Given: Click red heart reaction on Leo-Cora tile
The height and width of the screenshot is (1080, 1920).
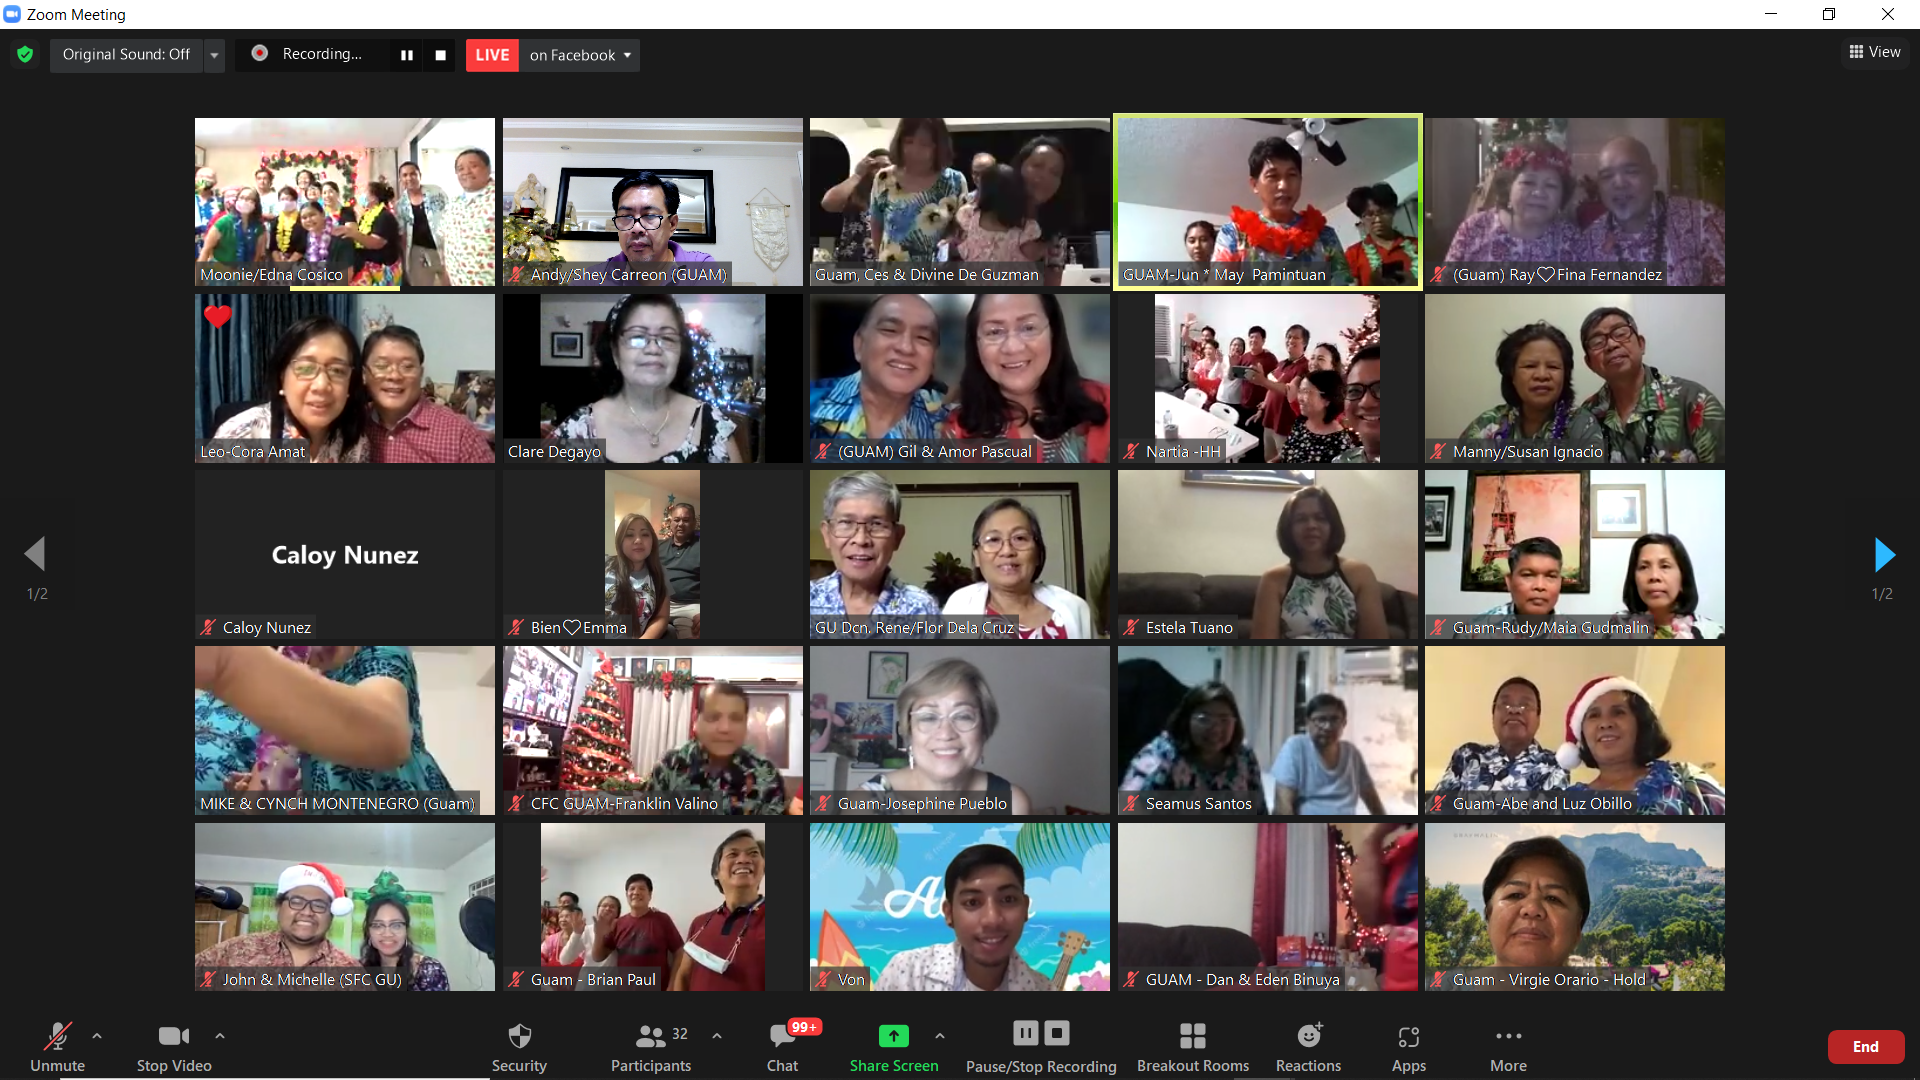Looking at the screenshot, I should coord(217,317).
